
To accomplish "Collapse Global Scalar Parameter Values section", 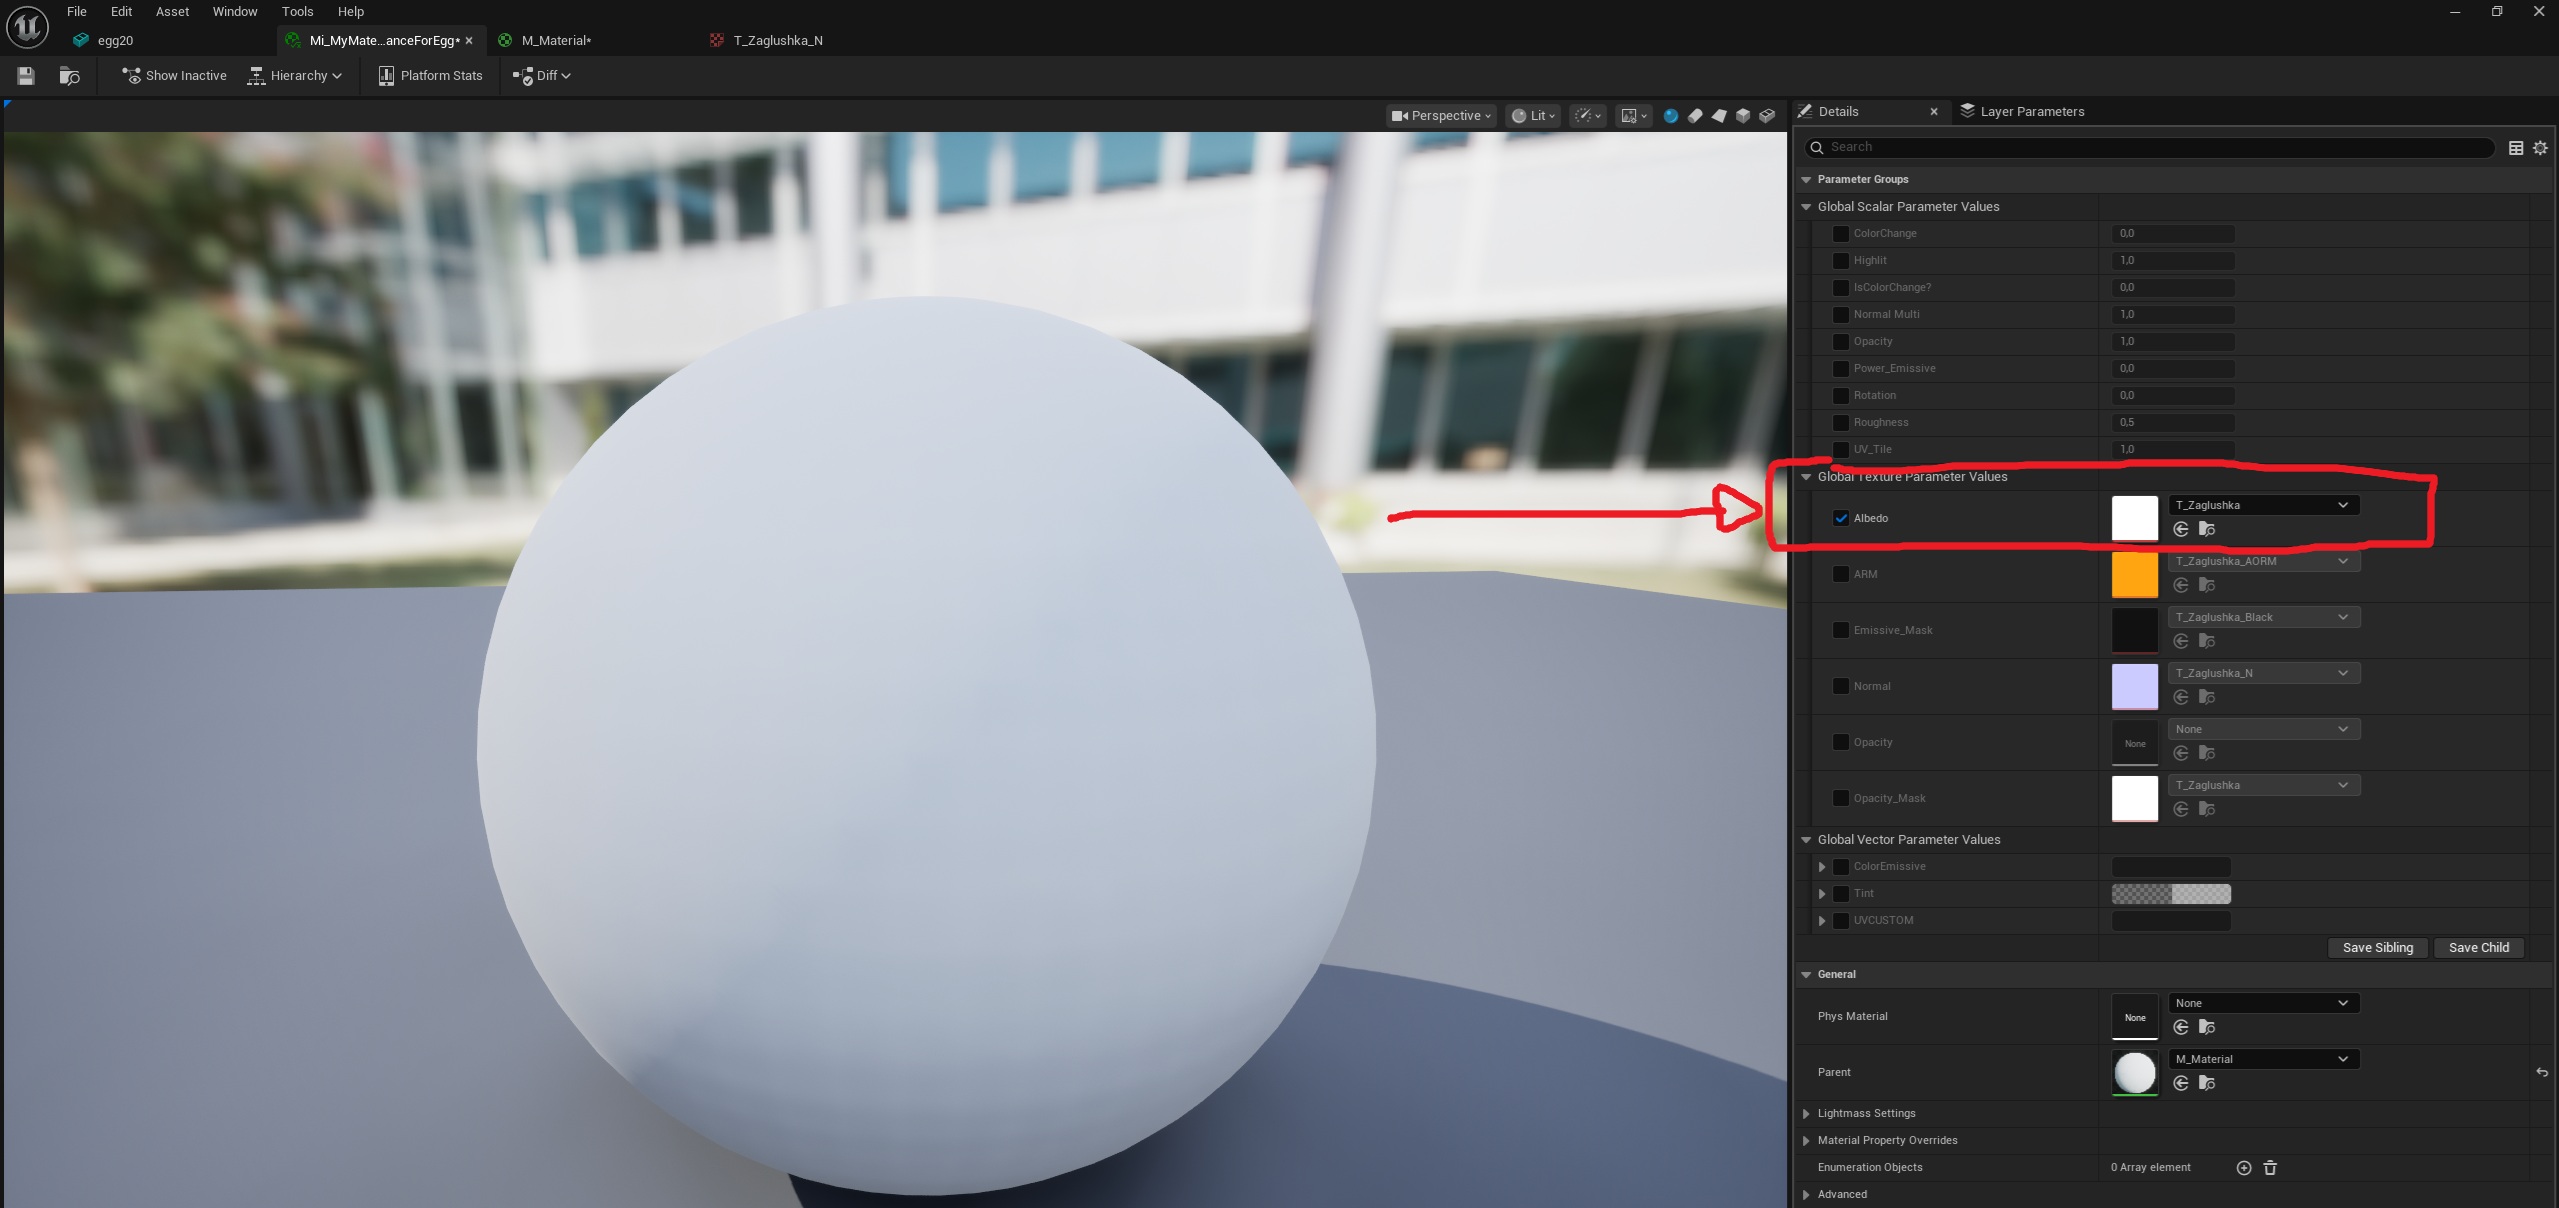I will (x=1806, y=207).
